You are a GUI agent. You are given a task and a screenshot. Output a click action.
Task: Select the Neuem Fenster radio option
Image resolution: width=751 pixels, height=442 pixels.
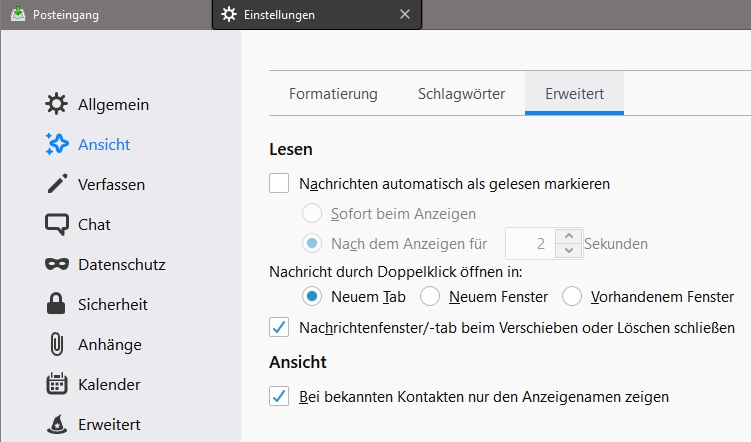[x=430, y=296]
